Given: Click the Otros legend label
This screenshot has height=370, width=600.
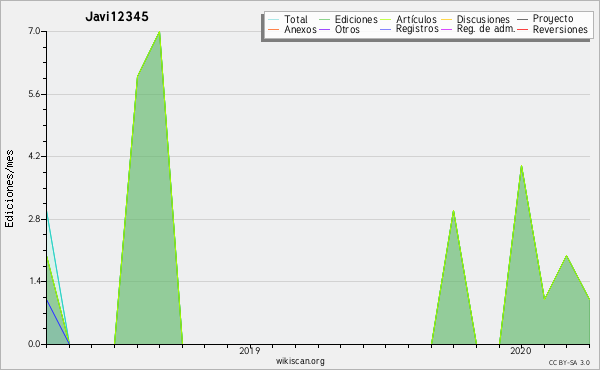Looking at the screenshot, I should tap(347, 29).
